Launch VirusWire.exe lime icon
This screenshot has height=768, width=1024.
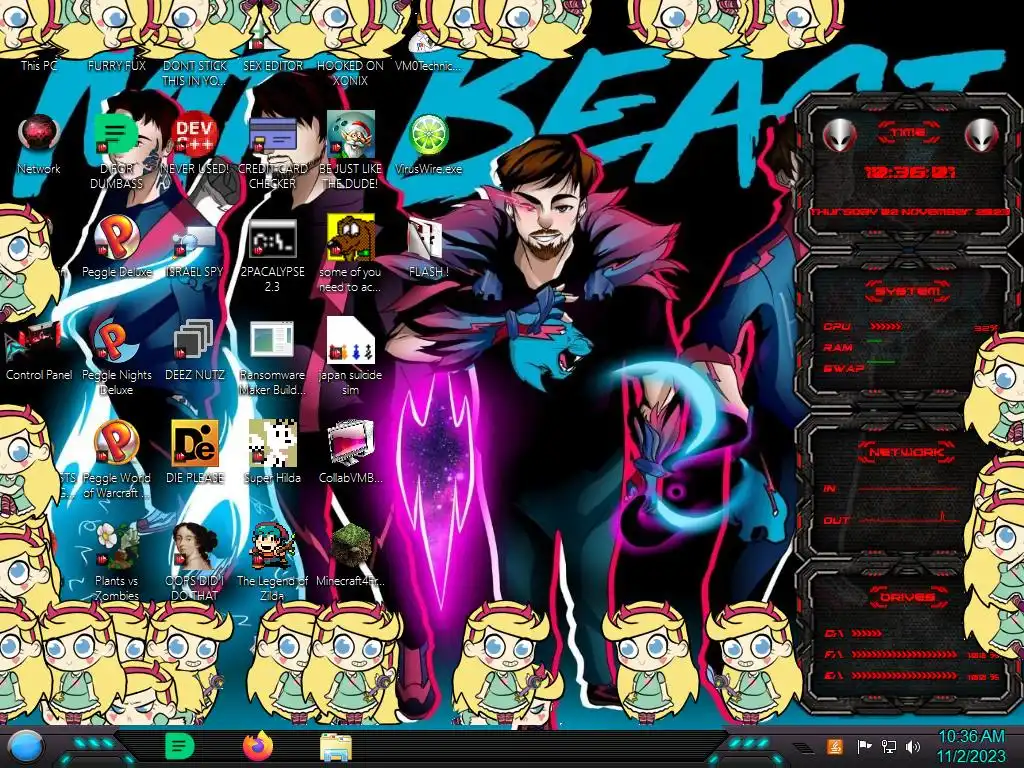pyautogui.click(x=428, y=135)
